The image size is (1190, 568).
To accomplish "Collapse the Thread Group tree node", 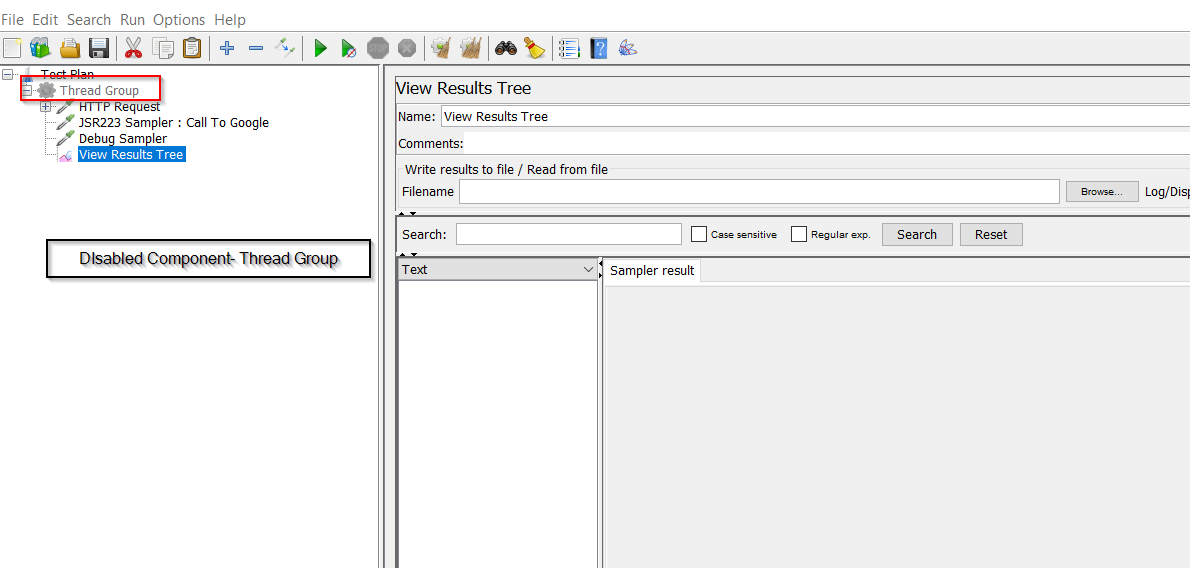I will (27, 90).
